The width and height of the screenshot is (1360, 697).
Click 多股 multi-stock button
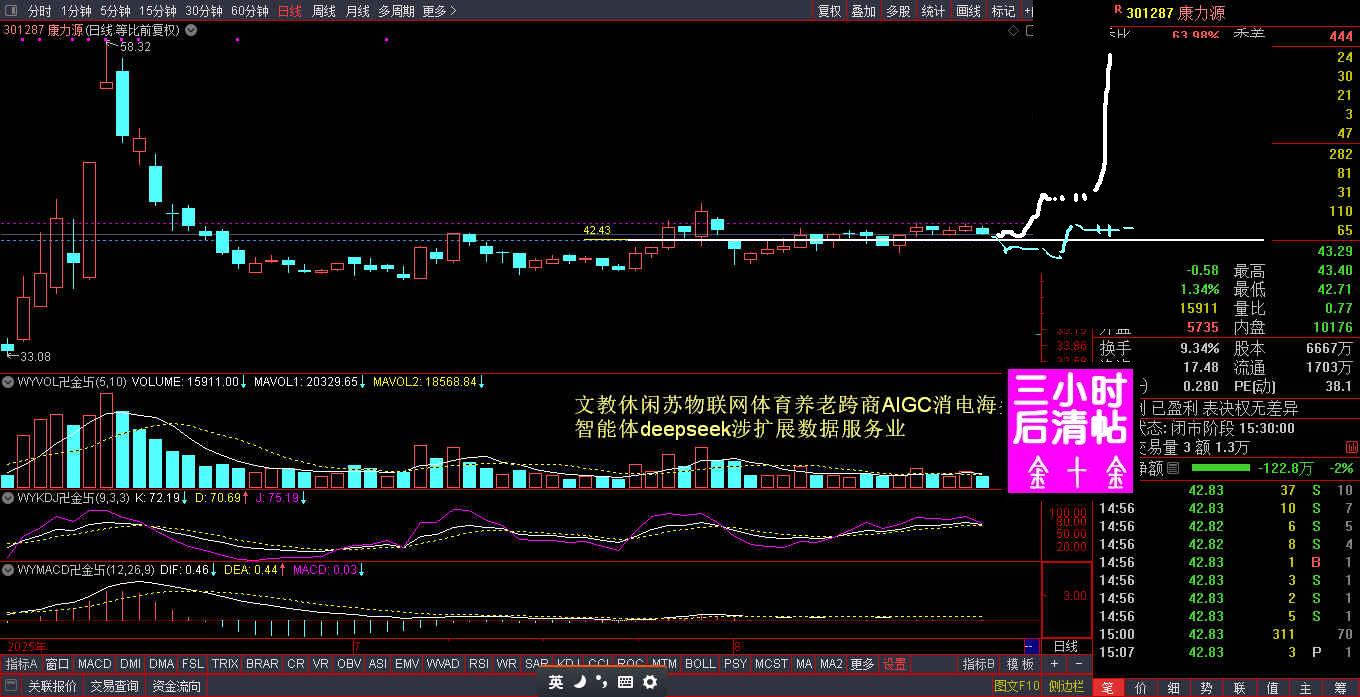click(x=898, y=11)
